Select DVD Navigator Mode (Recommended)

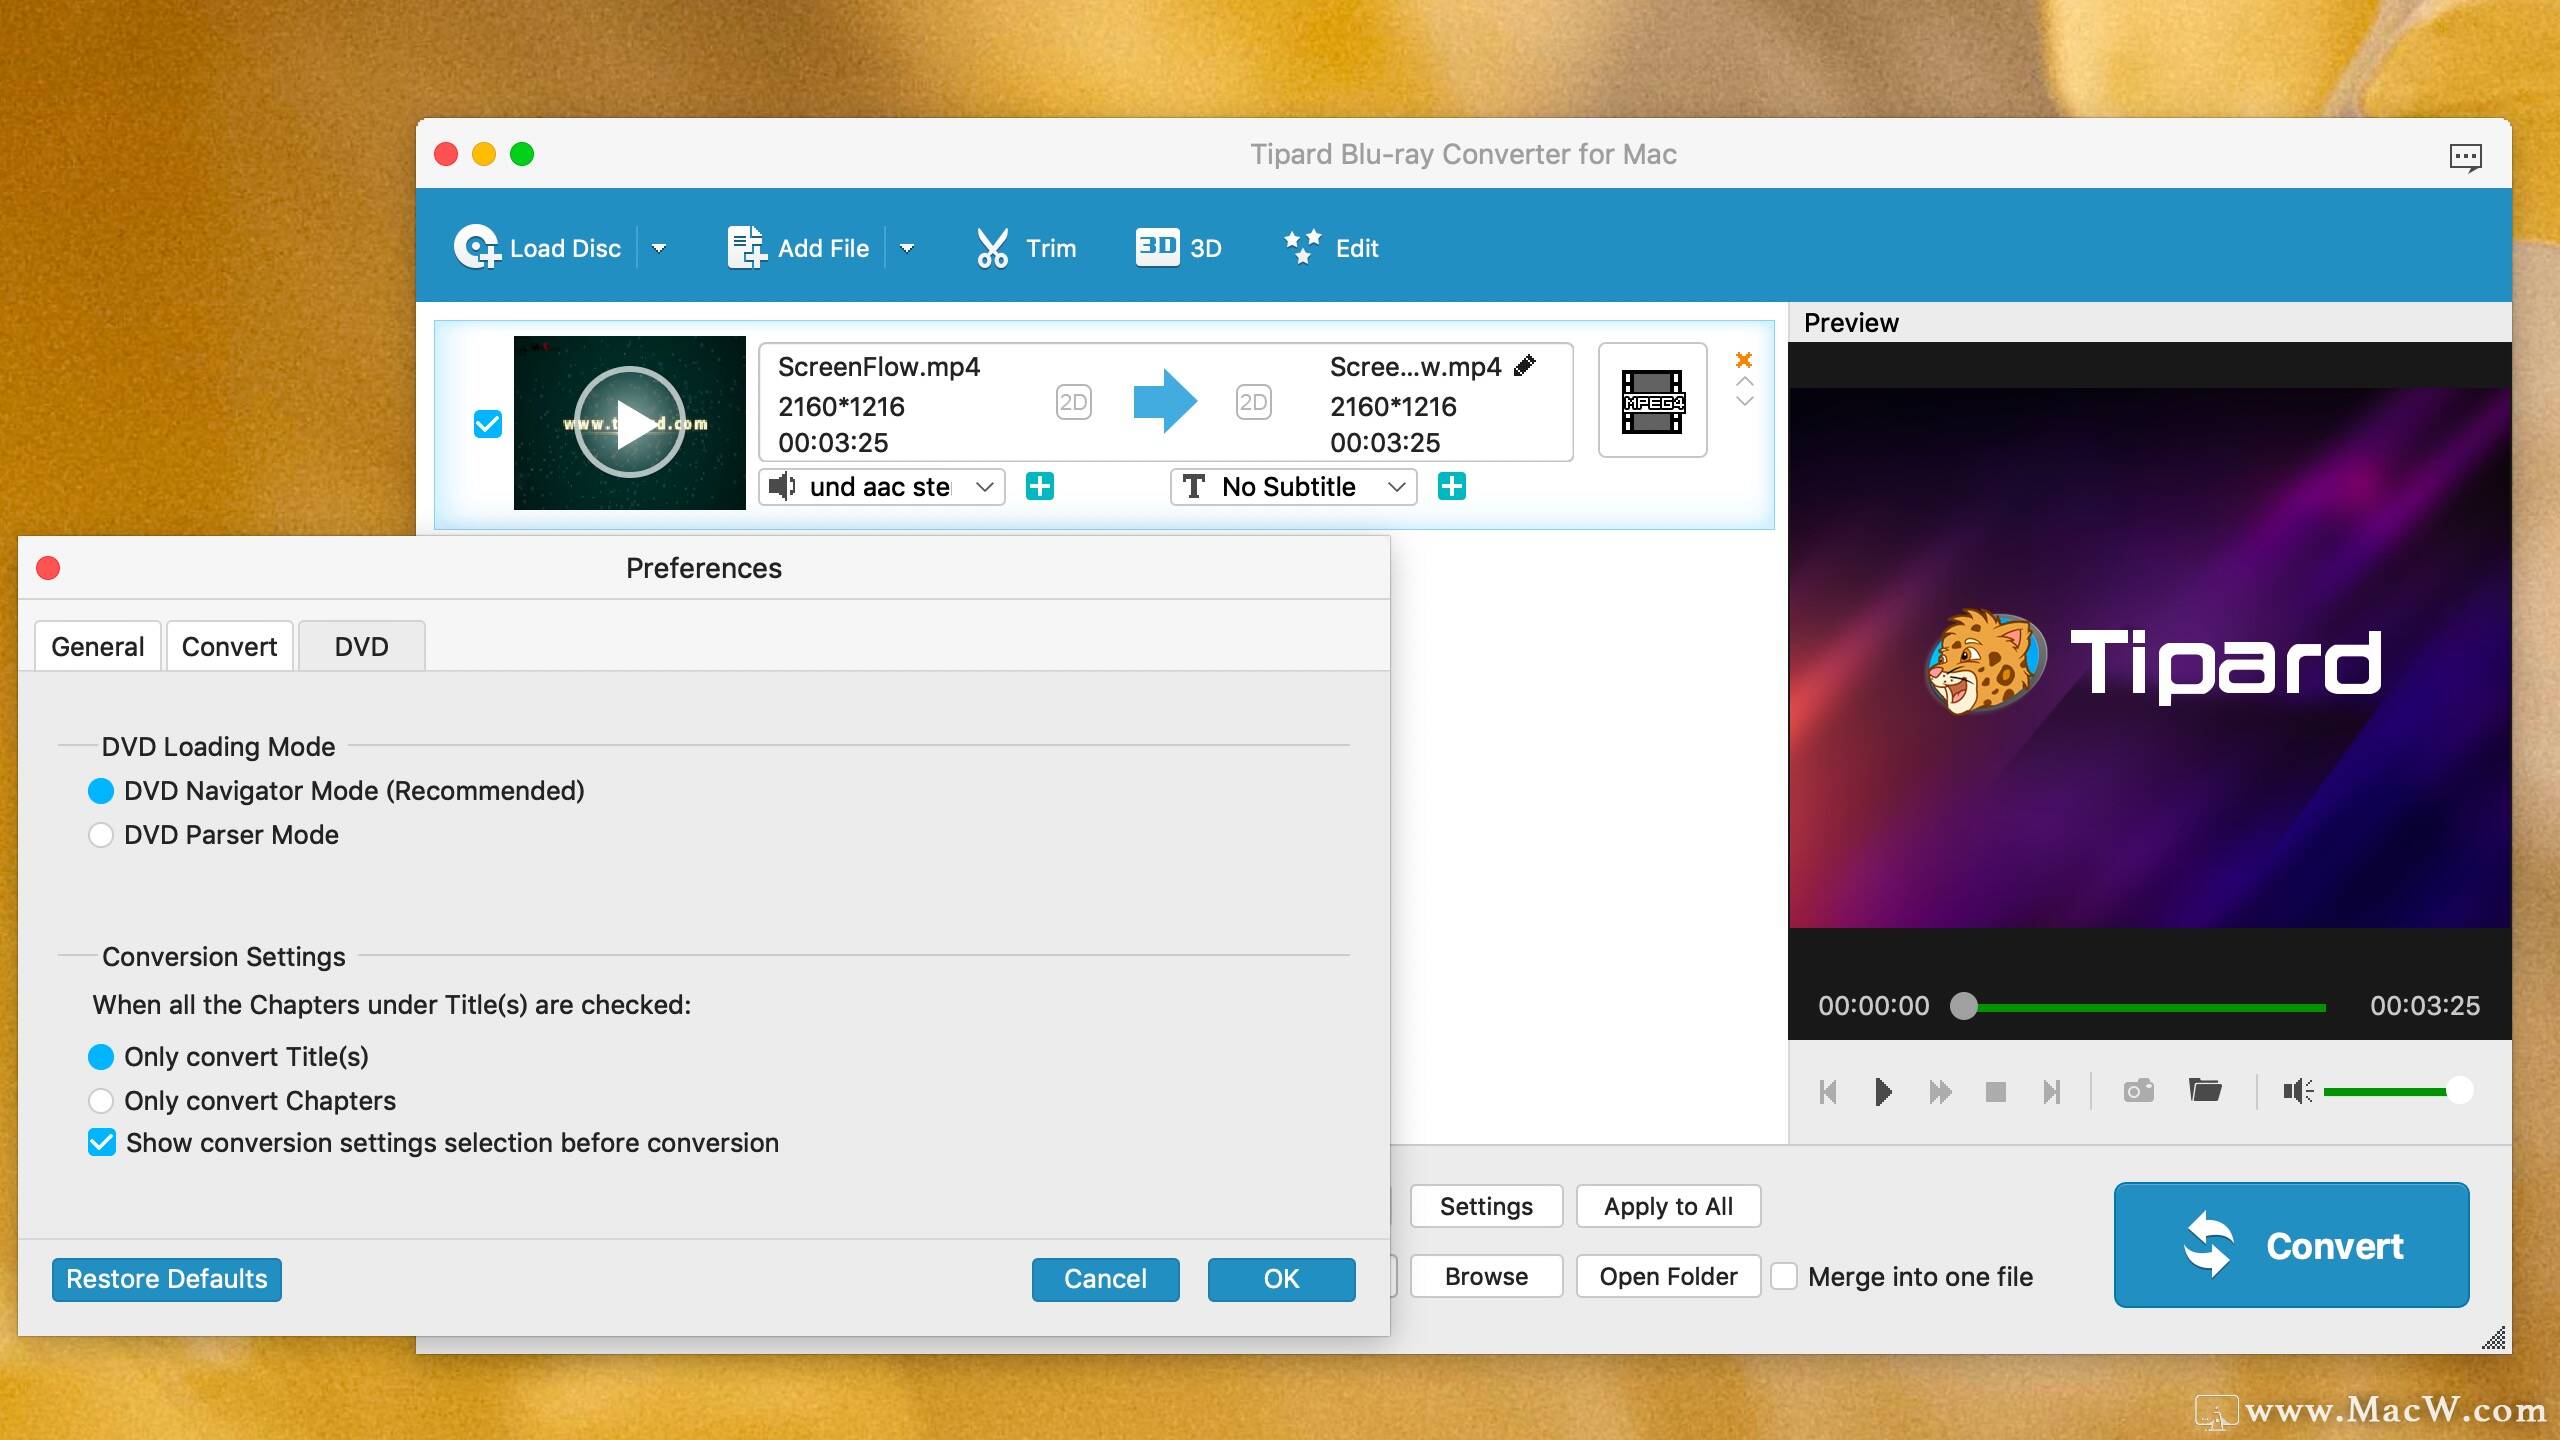click(x=101, y=791)
